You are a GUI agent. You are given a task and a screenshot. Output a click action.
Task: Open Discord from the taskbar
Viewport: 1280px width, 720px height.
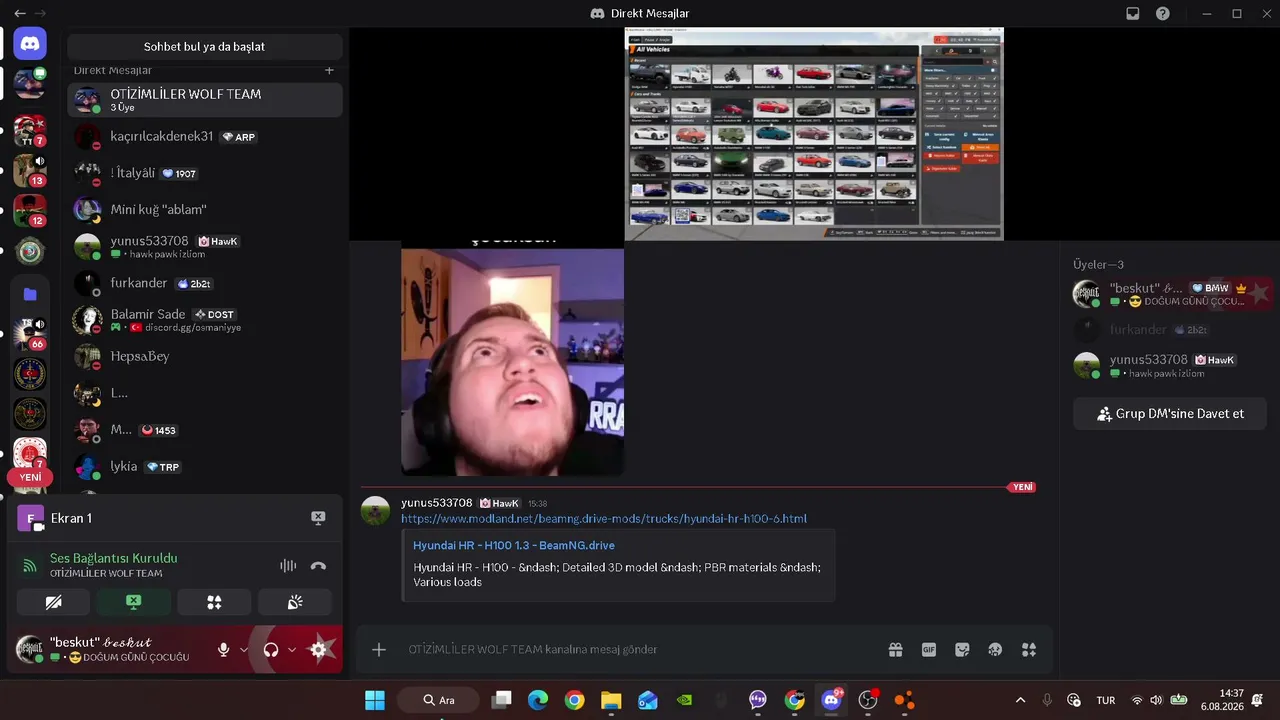point(831,700)
